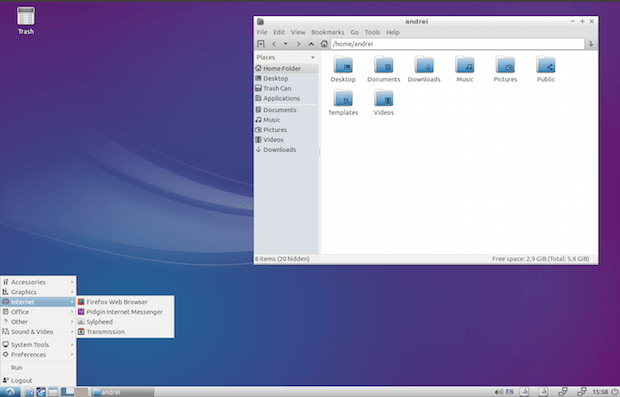Select Music bookmark in the Places sidebar
The height and width of the screenshot is (397, 620).
[x=286, y=119]
